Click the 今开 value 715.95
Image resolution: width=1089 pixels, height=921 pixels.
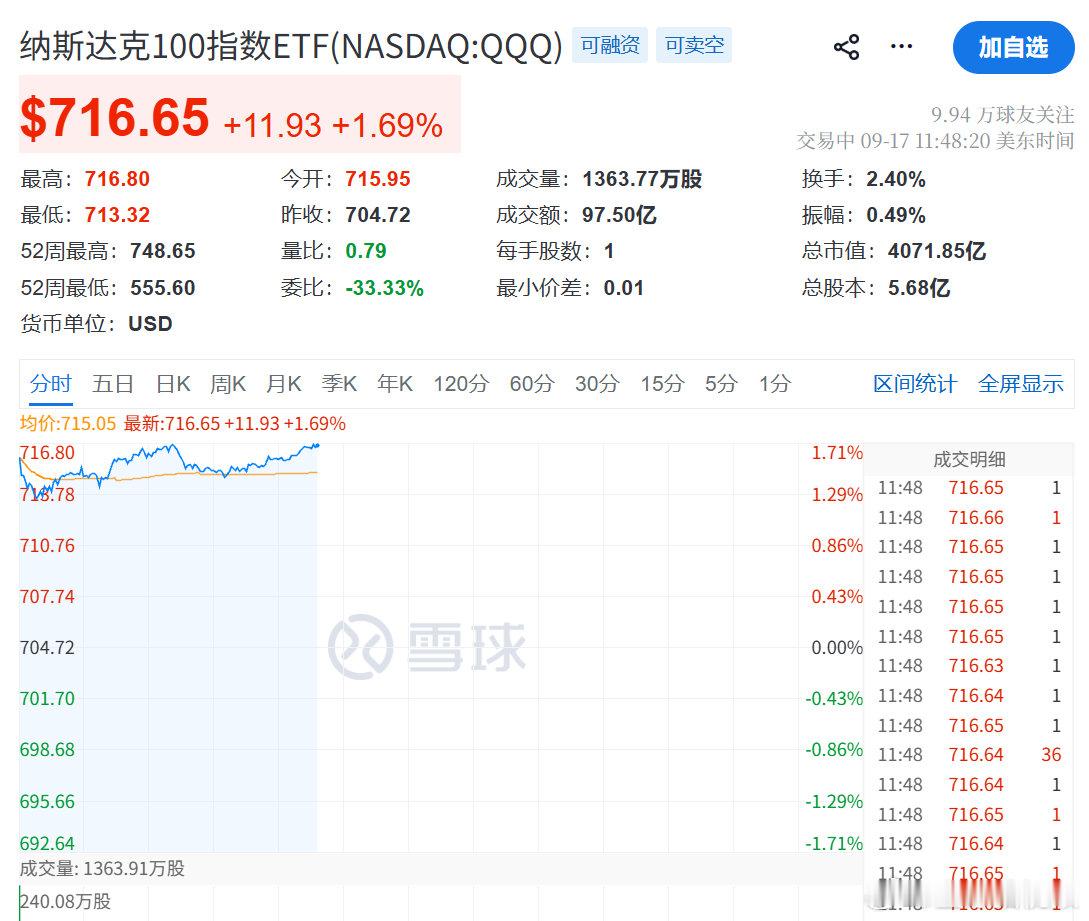pyautogui.click(x=378, y=179)
